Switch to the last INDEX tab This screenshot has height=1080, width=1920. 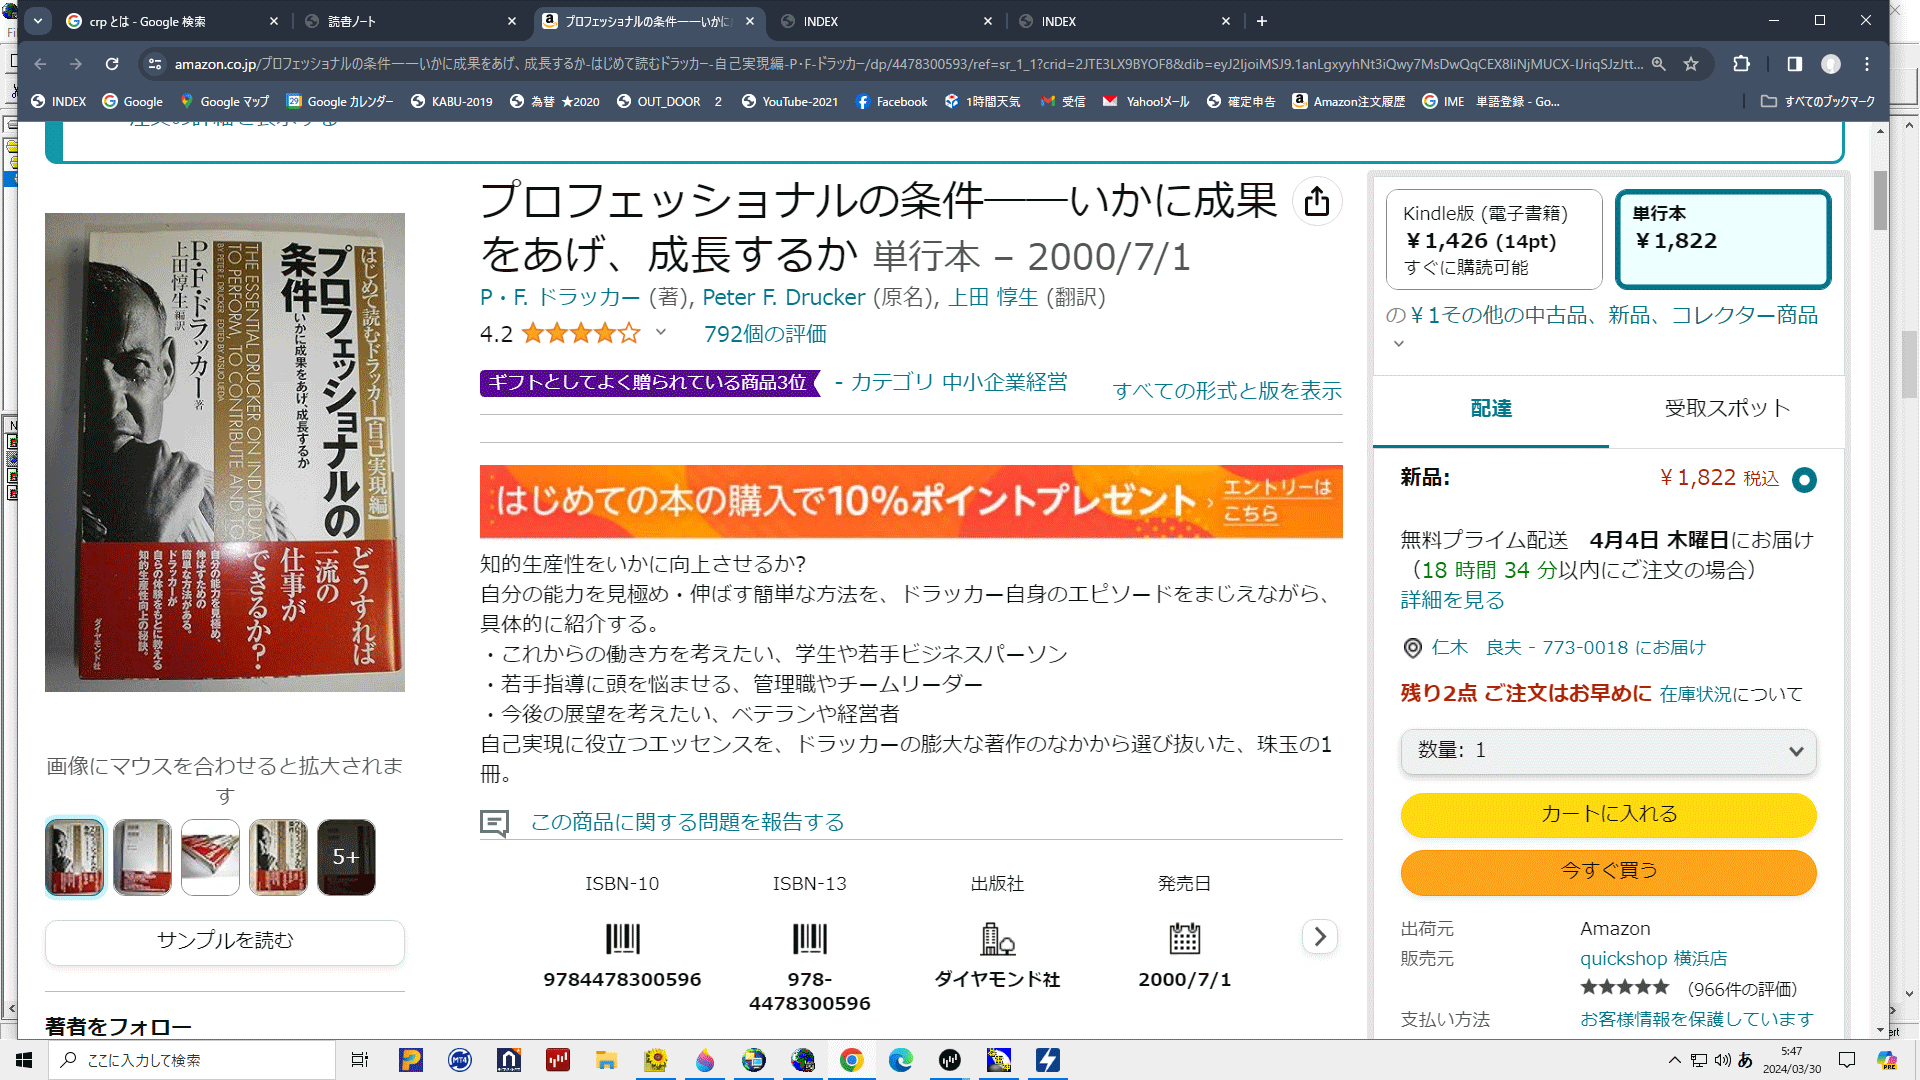(x=1125, y=21)
